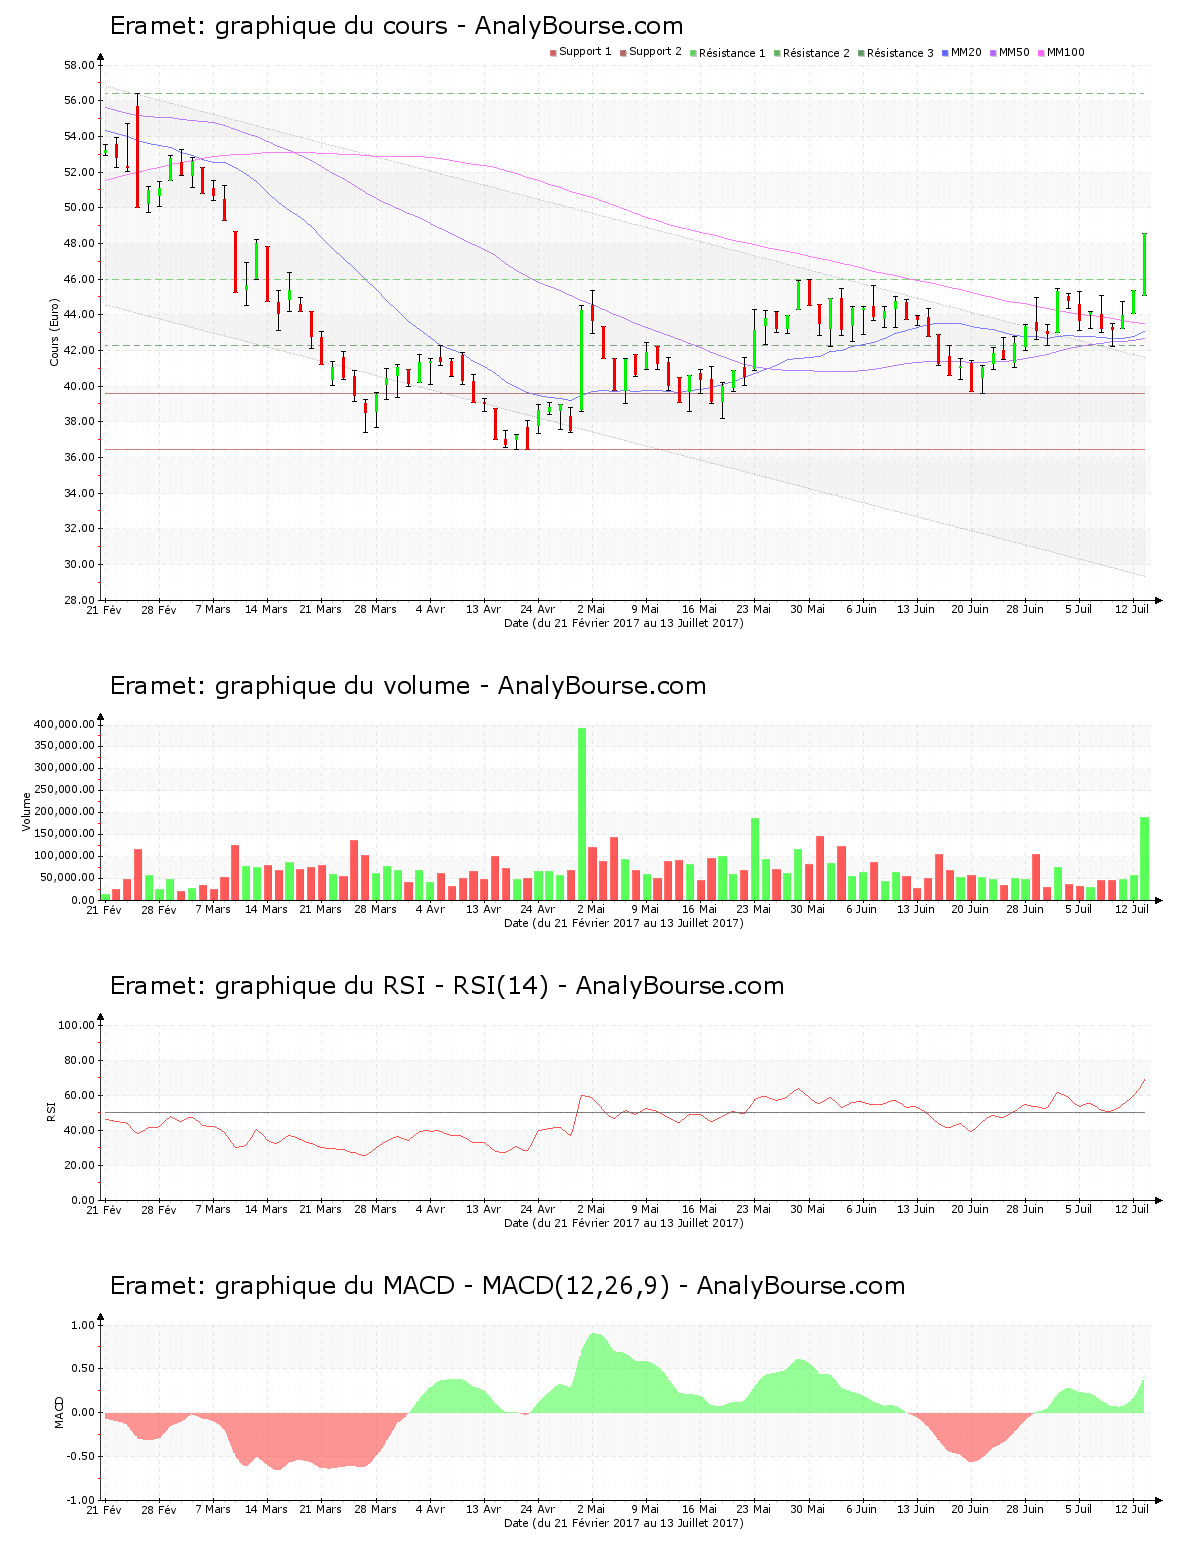1200x1550 pixels.
Task: Click the 60.00 value on RSI axis
Action: click(79, 1095)
